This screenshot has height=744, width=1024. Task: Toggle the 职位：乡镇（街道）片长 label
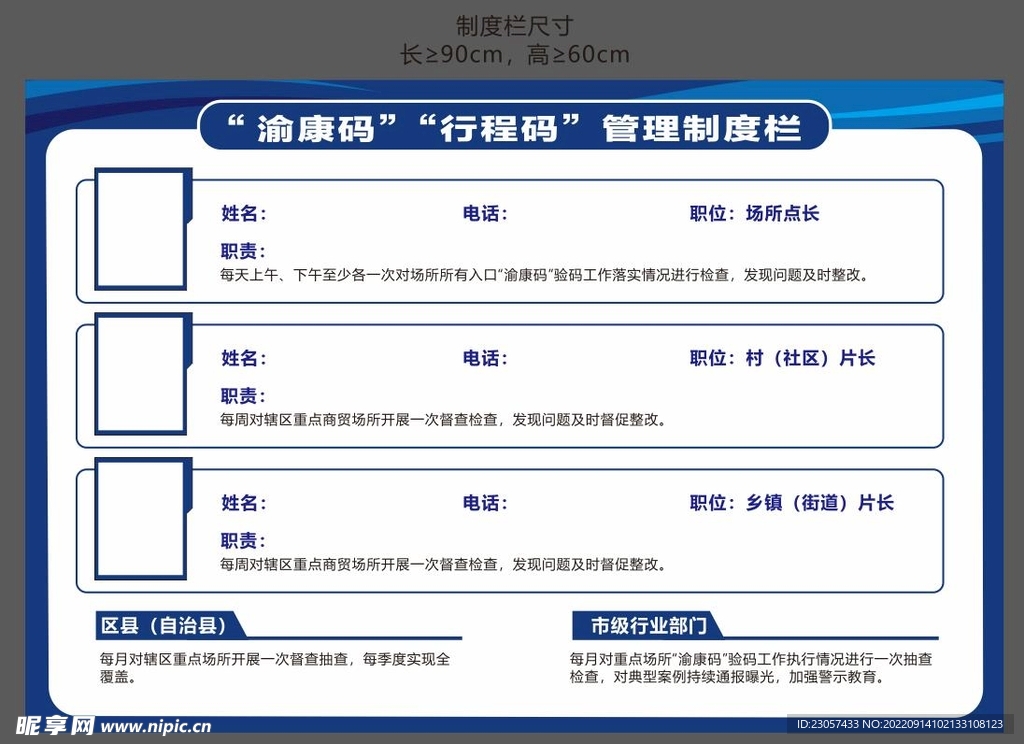(x=790, y=504)
